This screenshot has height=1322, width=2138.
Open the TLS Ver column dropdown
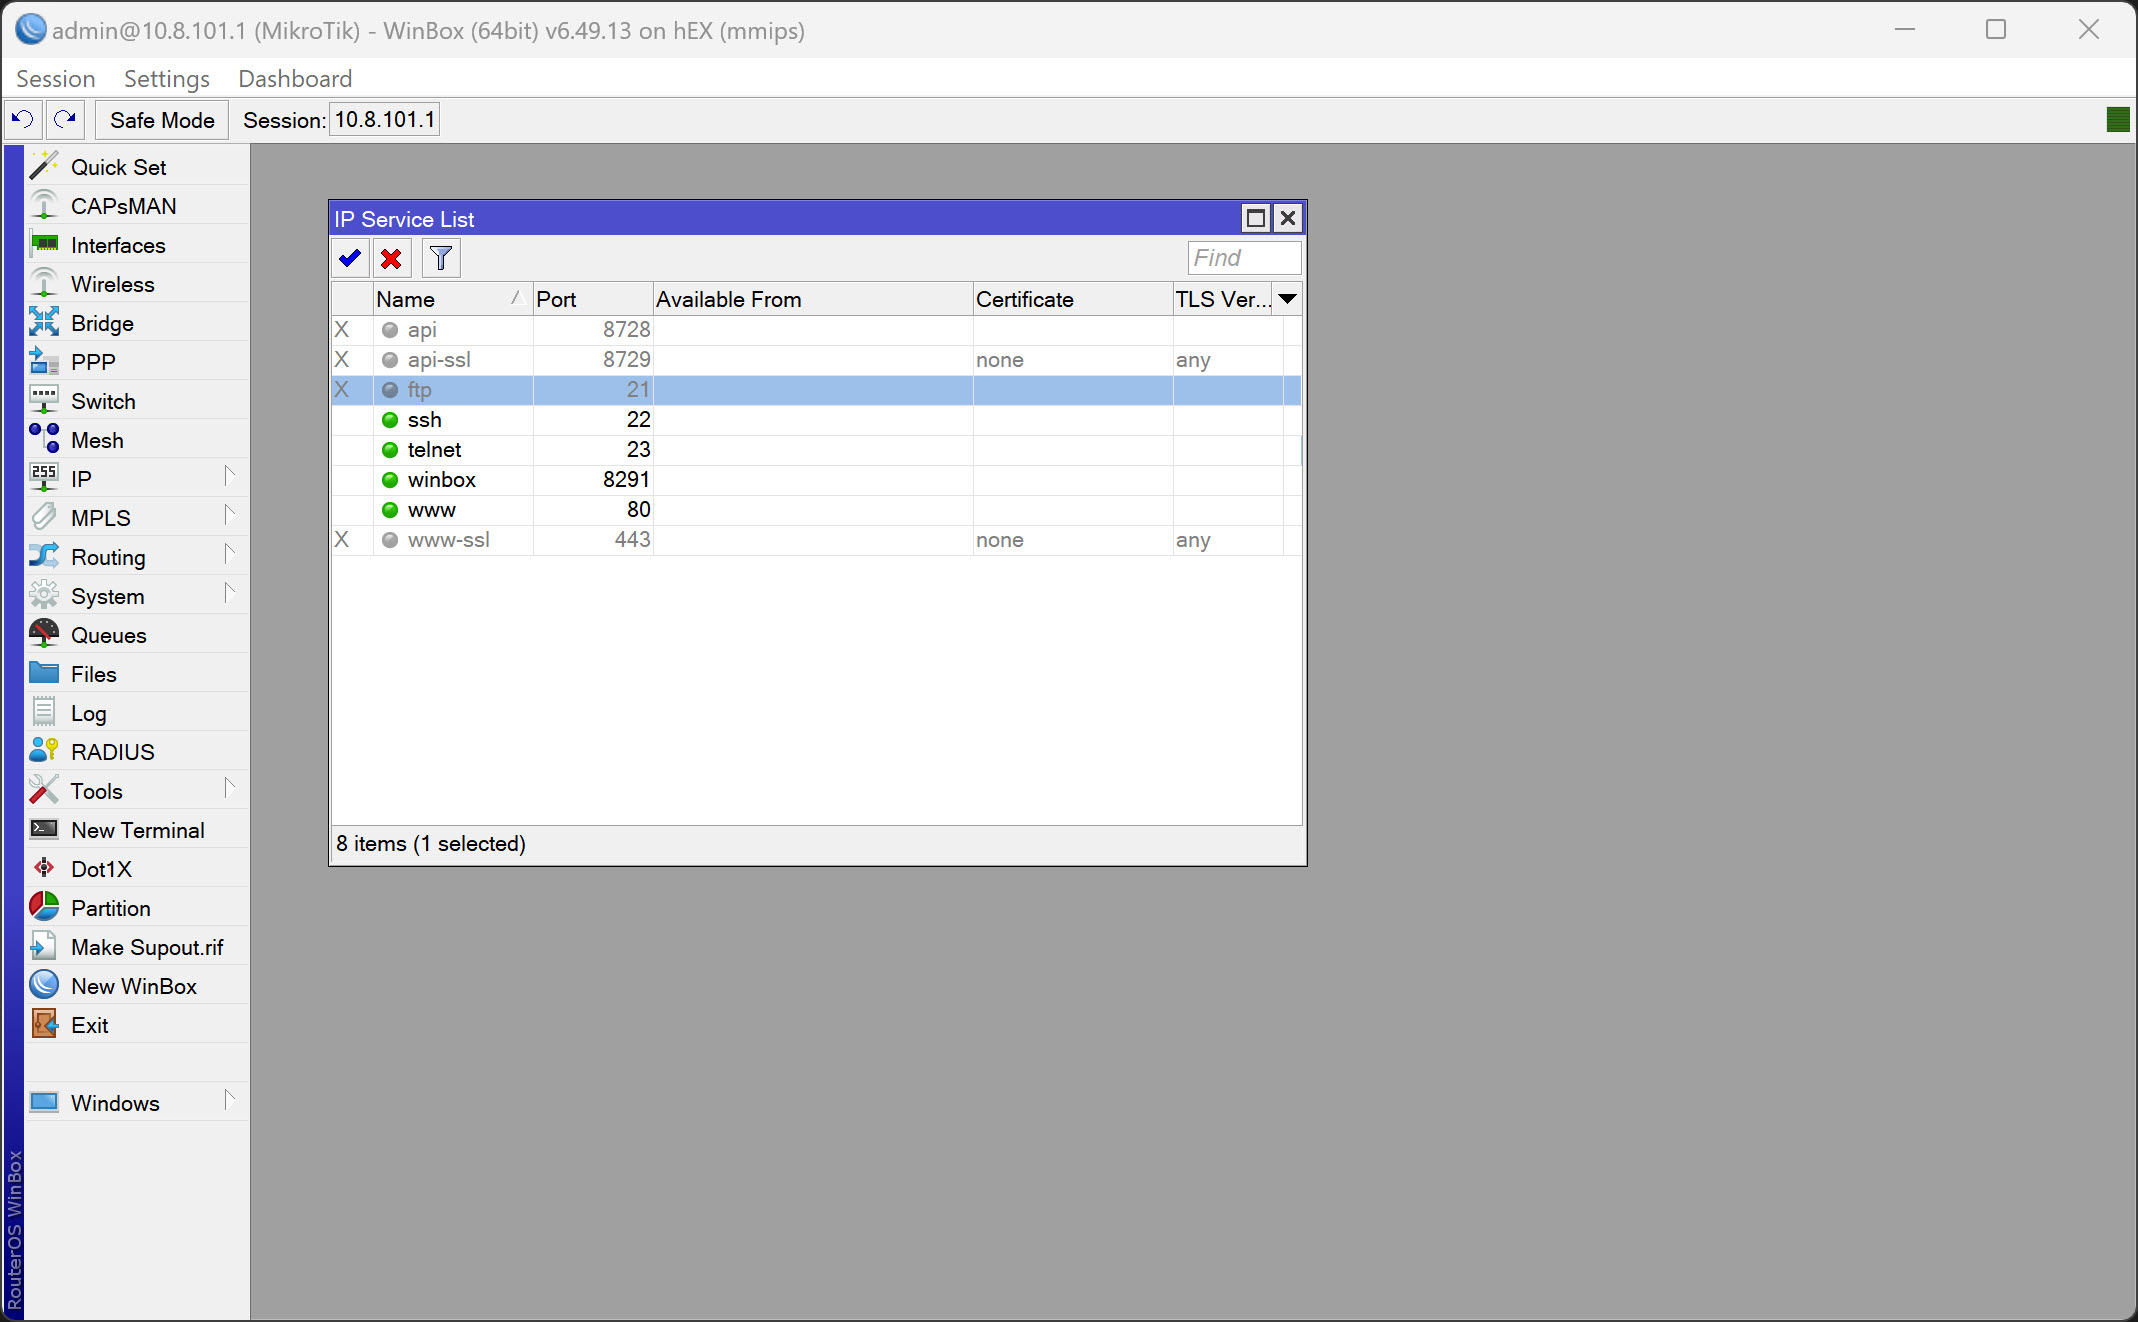1288,298
